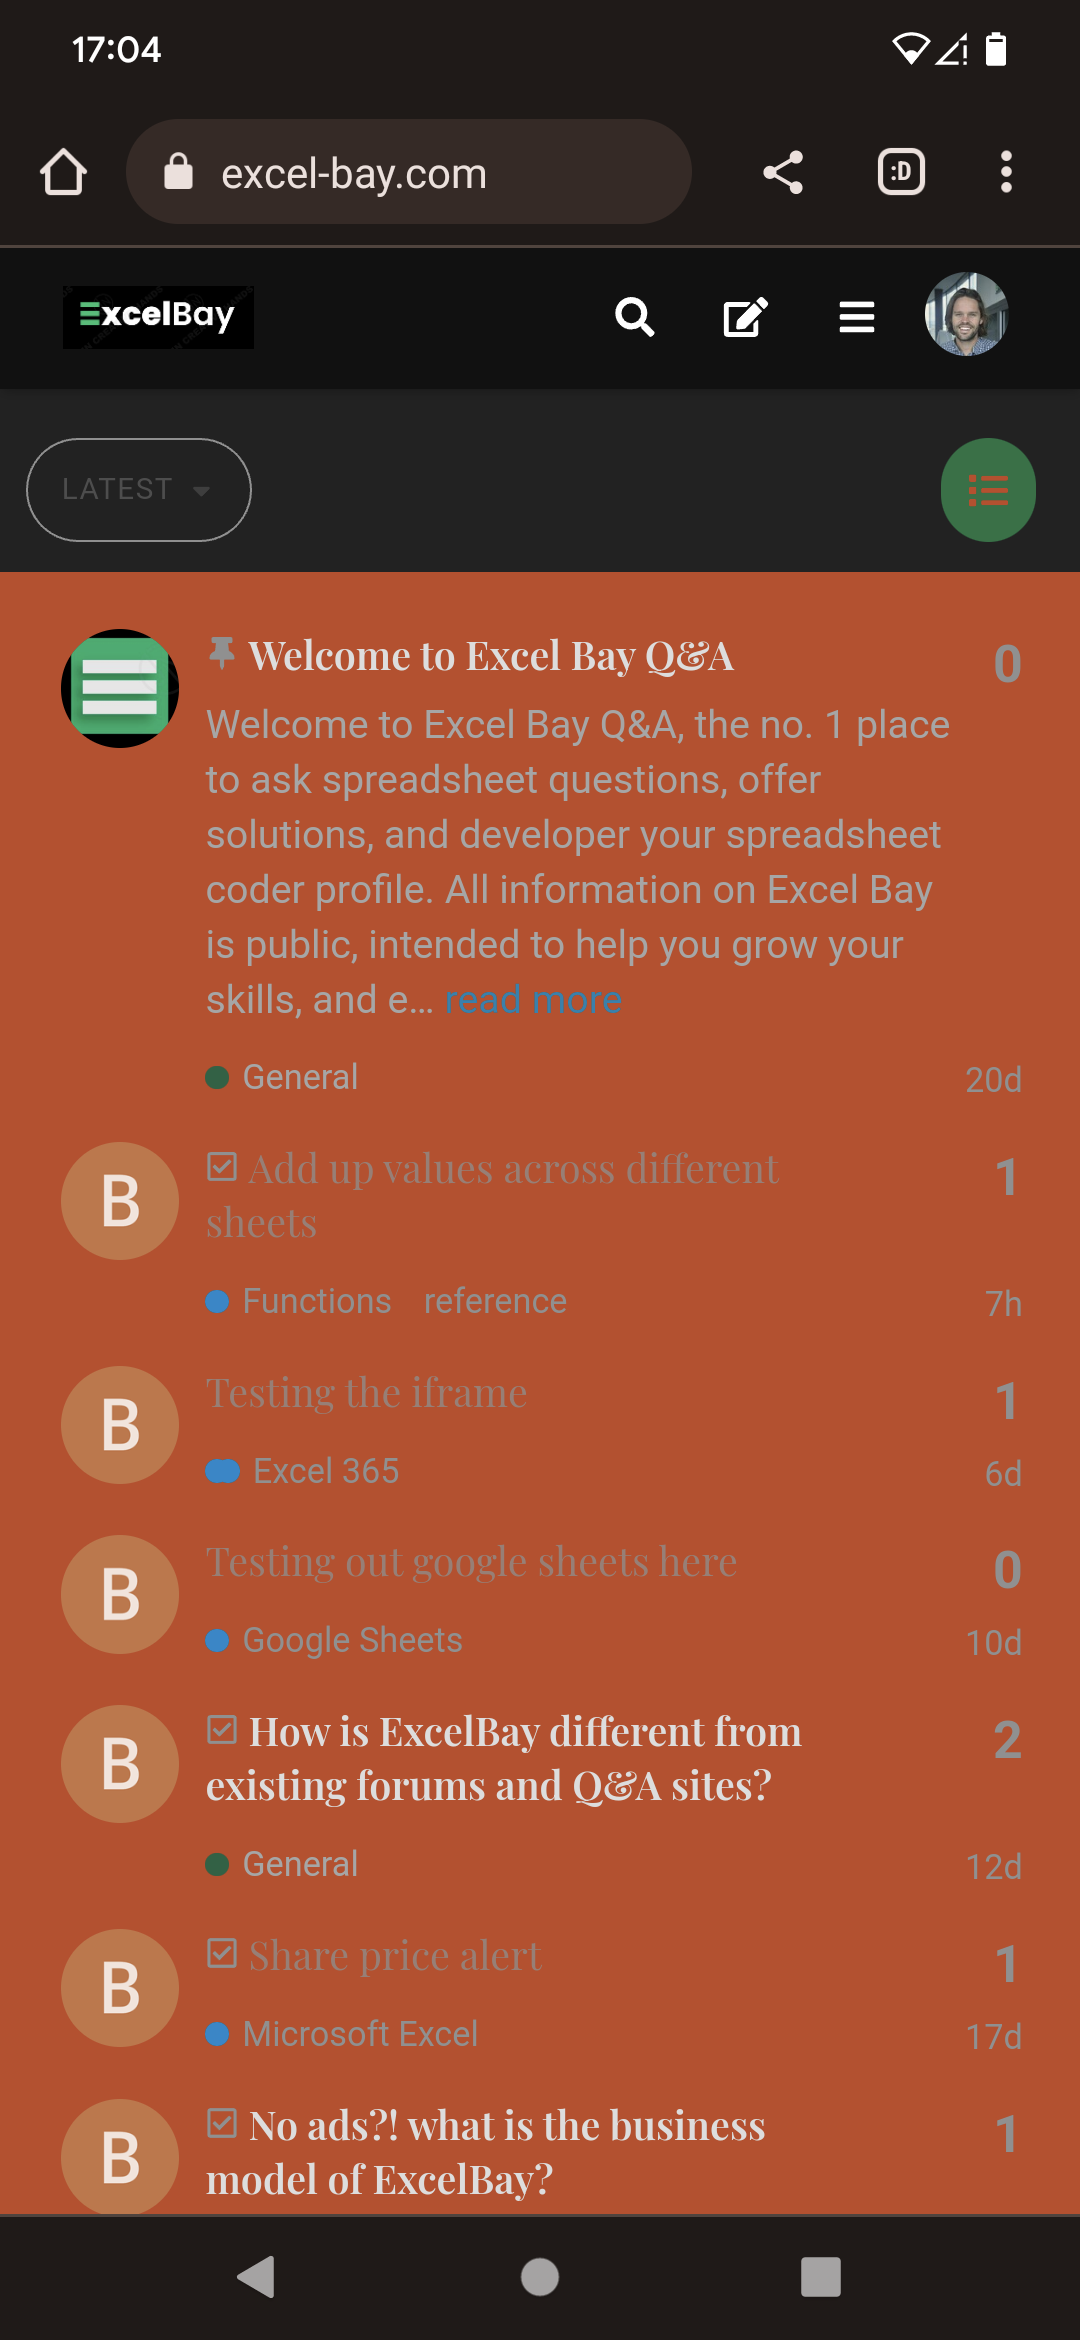This screenshot has height=2340, width=1080.
Task: Tap the browser home icon
Action: 63,172
